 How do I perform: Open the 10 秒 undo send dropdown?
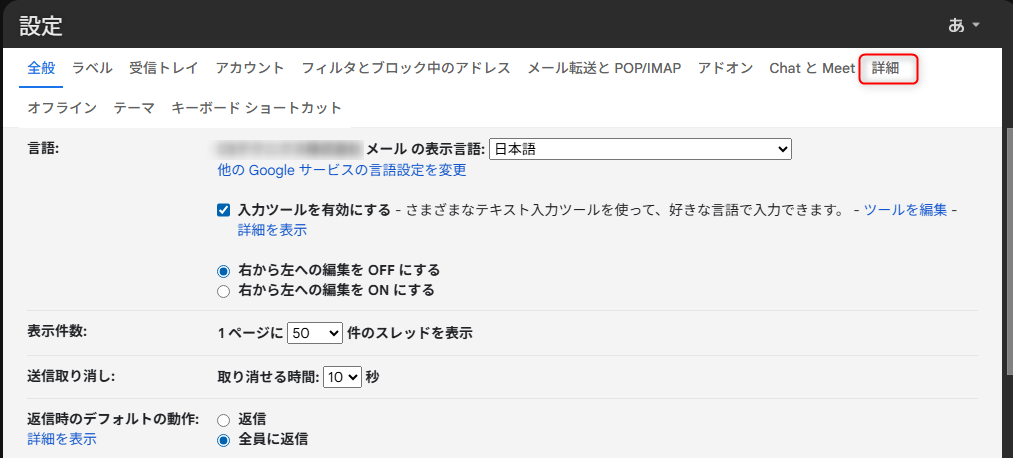click(x=342, y=377)
